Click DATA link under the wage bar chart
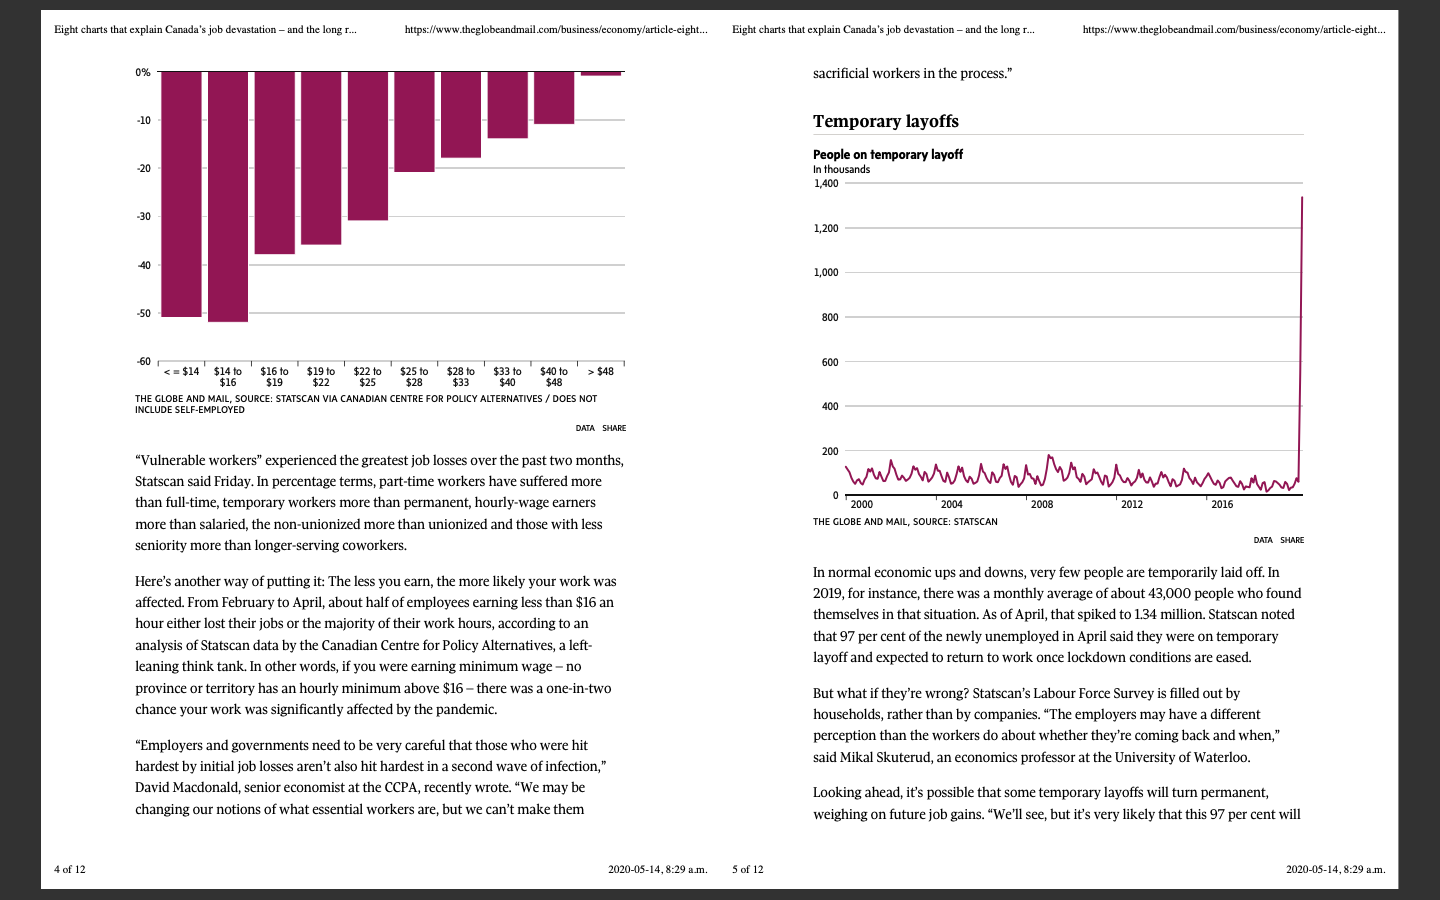 pyautogui.click(x=585, y=428)
